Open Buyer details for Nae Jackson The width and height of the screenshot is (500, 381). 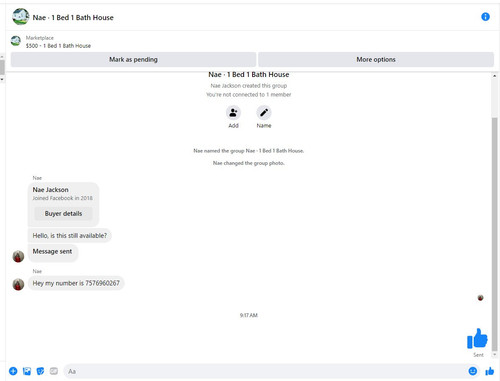tap(63, 213)
